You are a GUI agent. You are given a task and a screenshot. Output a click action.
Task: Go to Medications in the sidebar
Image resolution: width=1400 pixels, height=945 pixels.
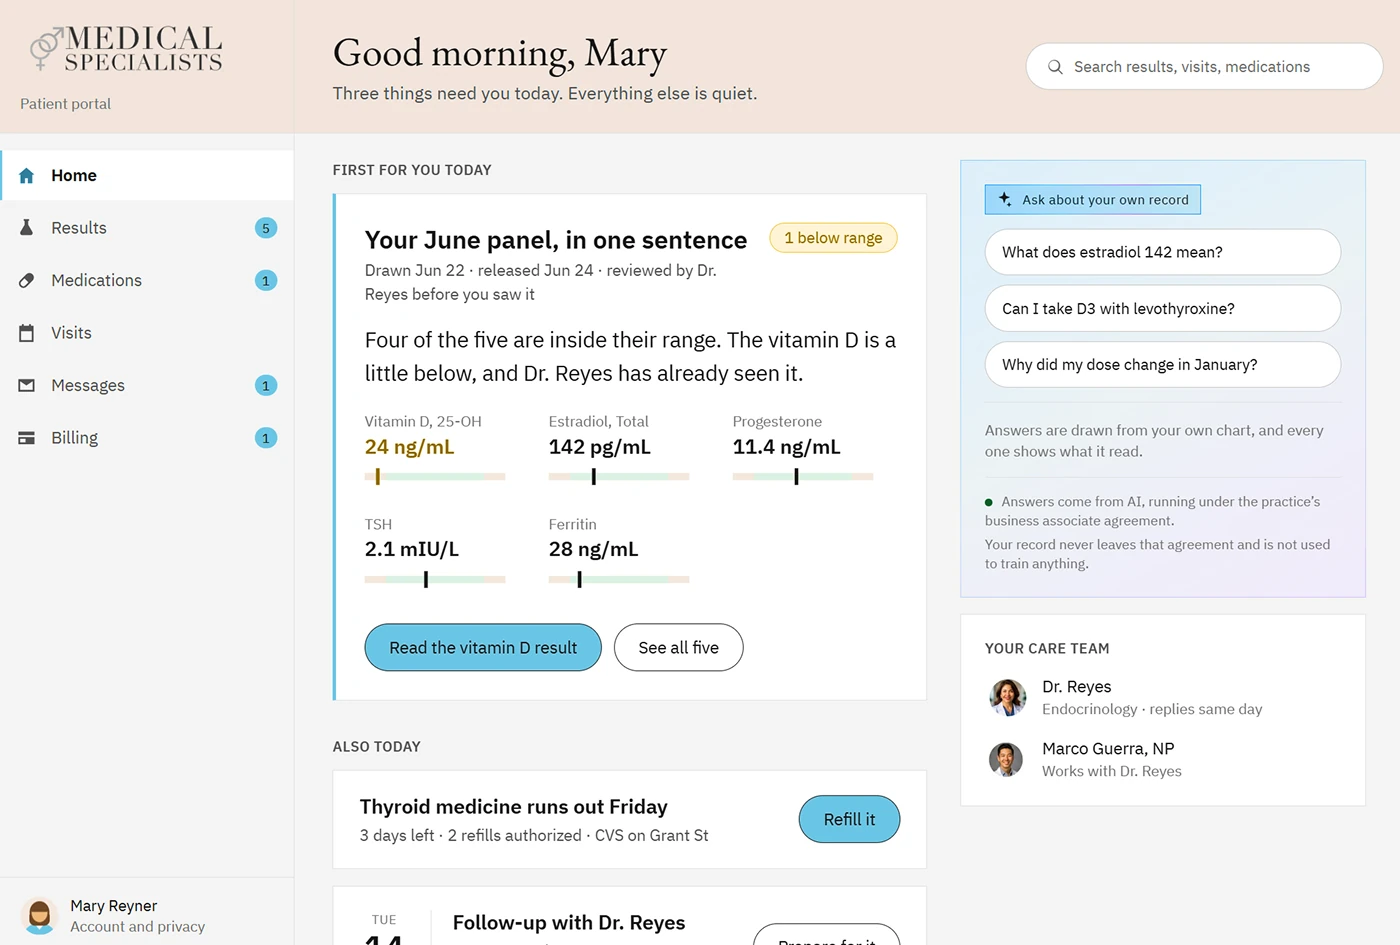pyautogui.click(x=147, y=281)
